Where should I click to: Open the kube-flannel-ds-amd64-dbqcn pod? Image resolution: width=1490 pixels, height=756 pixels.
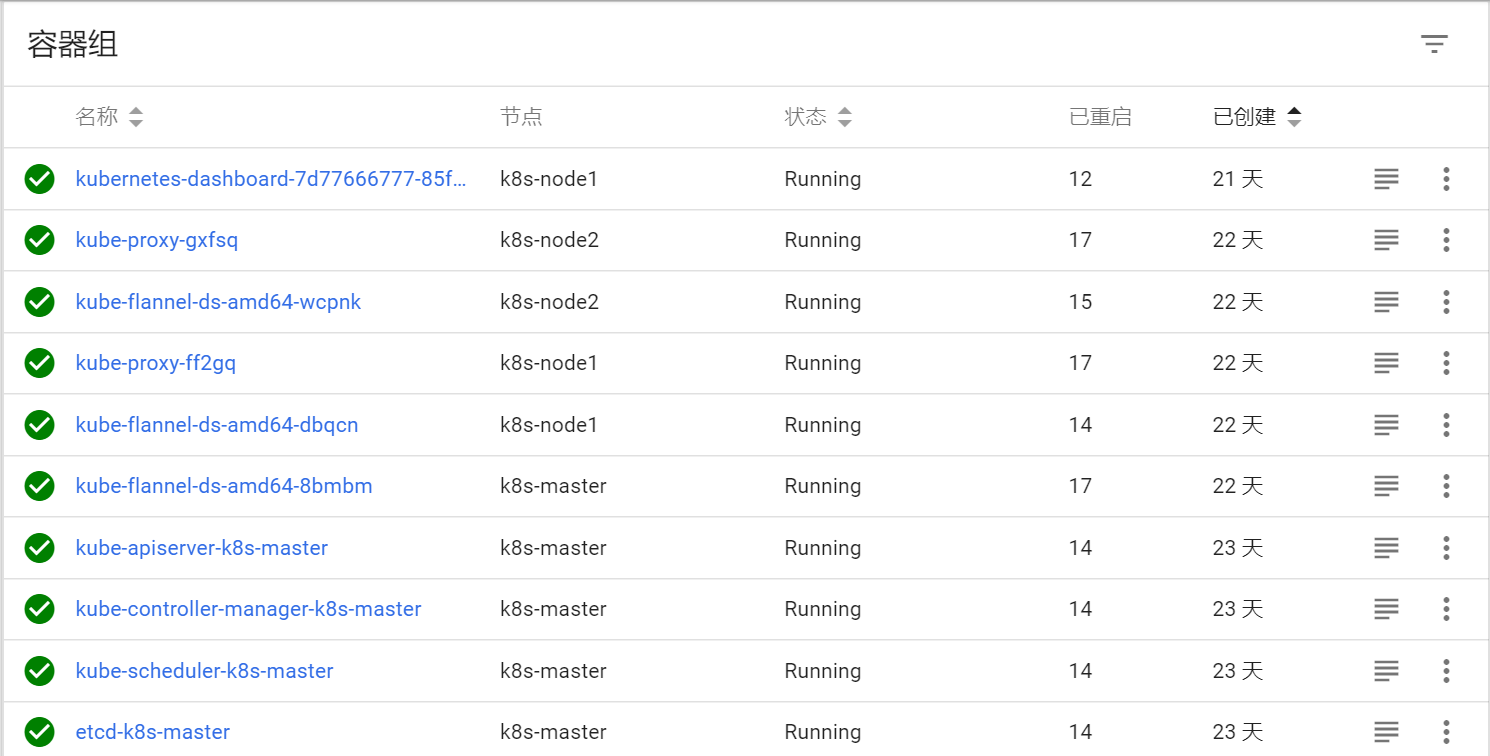(x=217, y=425)
